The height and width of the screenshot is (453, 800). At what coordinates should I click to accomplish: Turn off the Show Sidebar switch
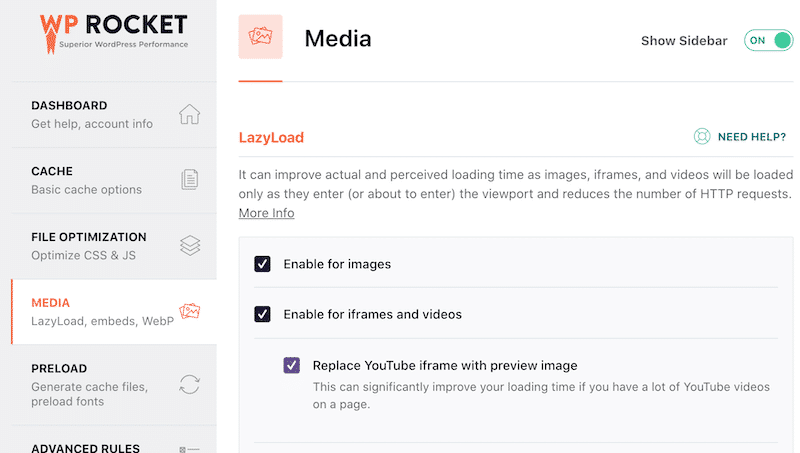click(768, 40)
